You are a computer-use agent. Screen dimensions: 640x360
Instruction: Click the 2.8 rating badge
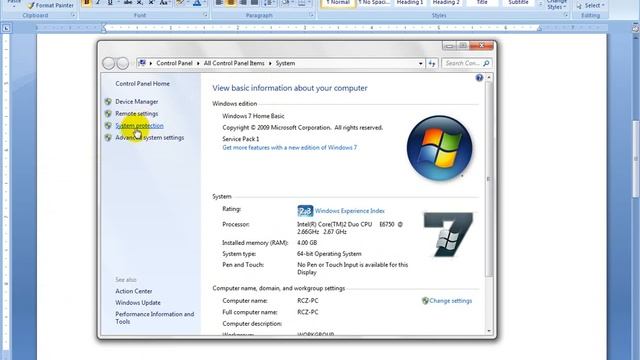click(x=305, y=211)
